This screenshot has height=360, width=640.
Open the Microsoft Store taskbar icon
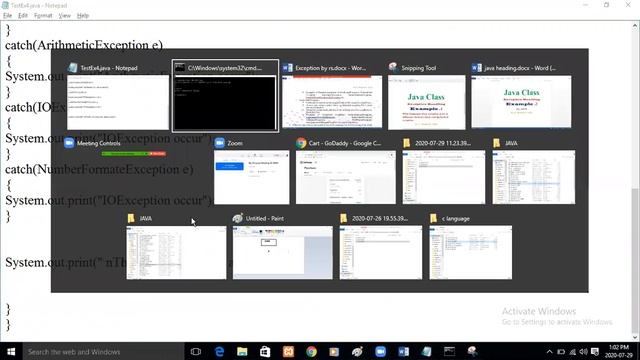coord(265,351)
